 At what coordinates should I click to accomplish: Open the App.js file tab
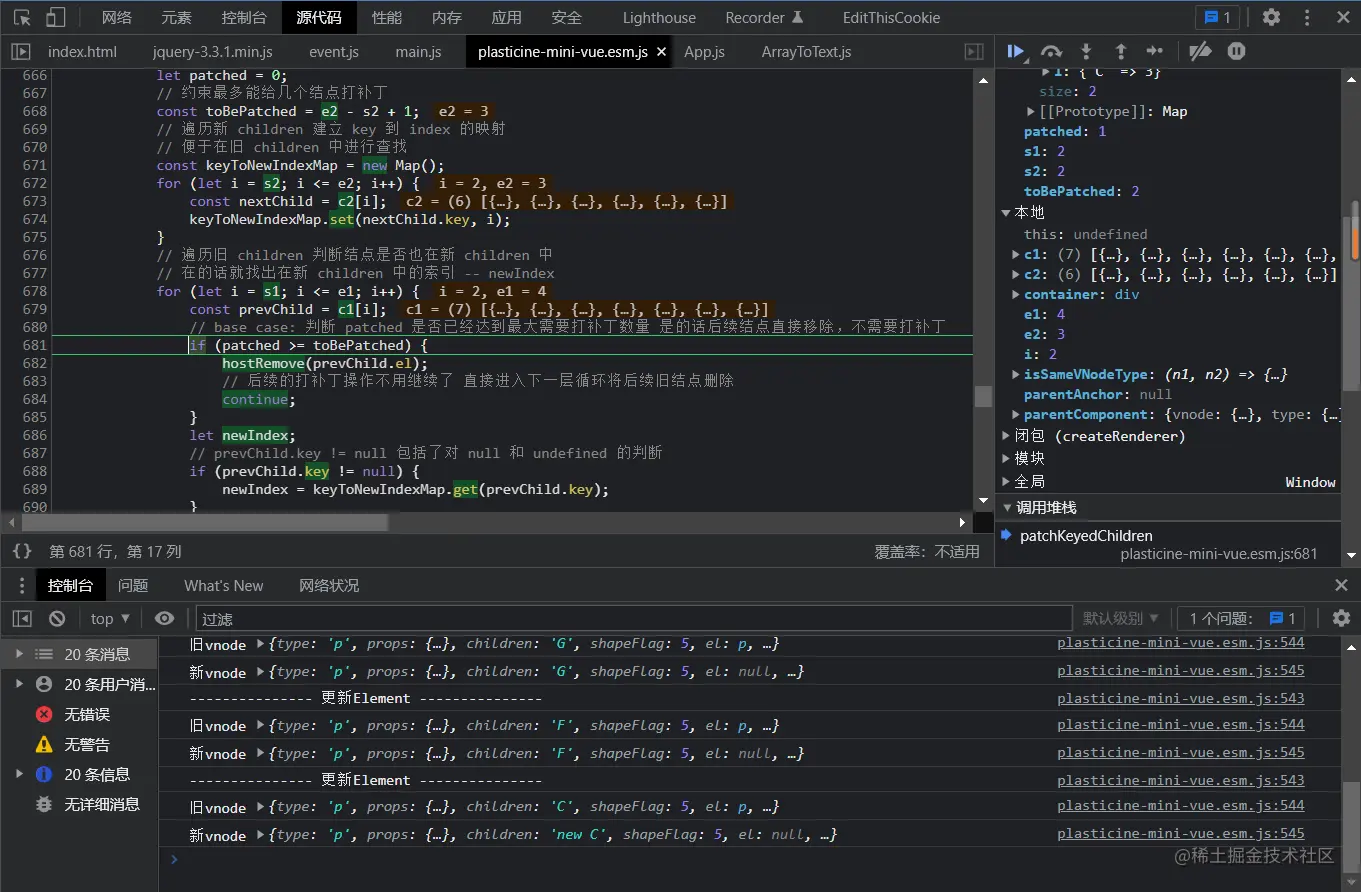(704, 52)
